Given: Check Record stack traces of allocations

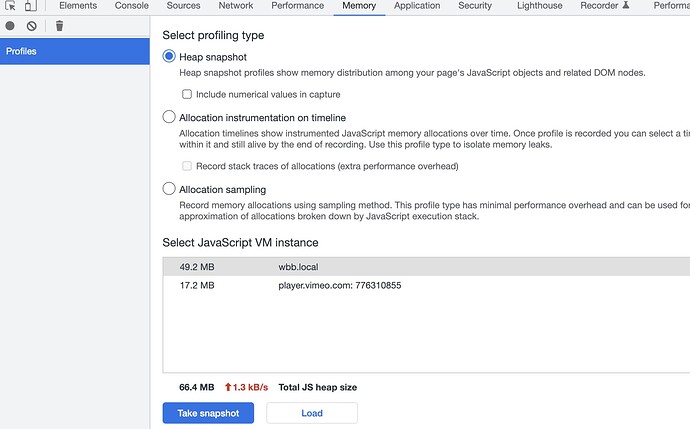Looking at the screenshot, I should pos(187,166).
